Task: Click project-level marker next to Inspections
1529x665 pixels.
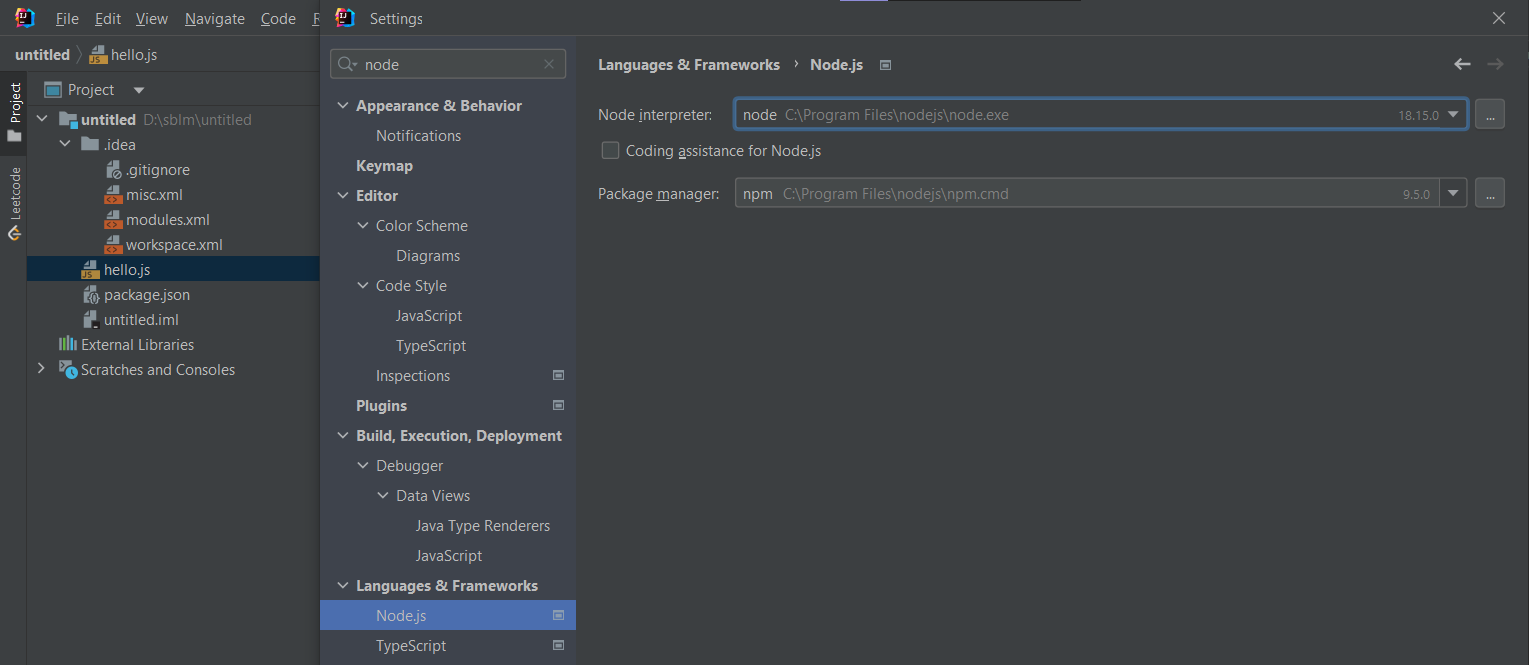Action: click(559, 376)
